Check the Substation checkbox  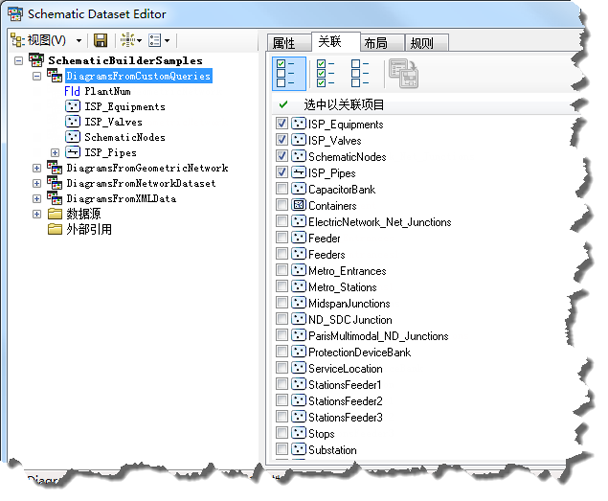coord(282,449)
